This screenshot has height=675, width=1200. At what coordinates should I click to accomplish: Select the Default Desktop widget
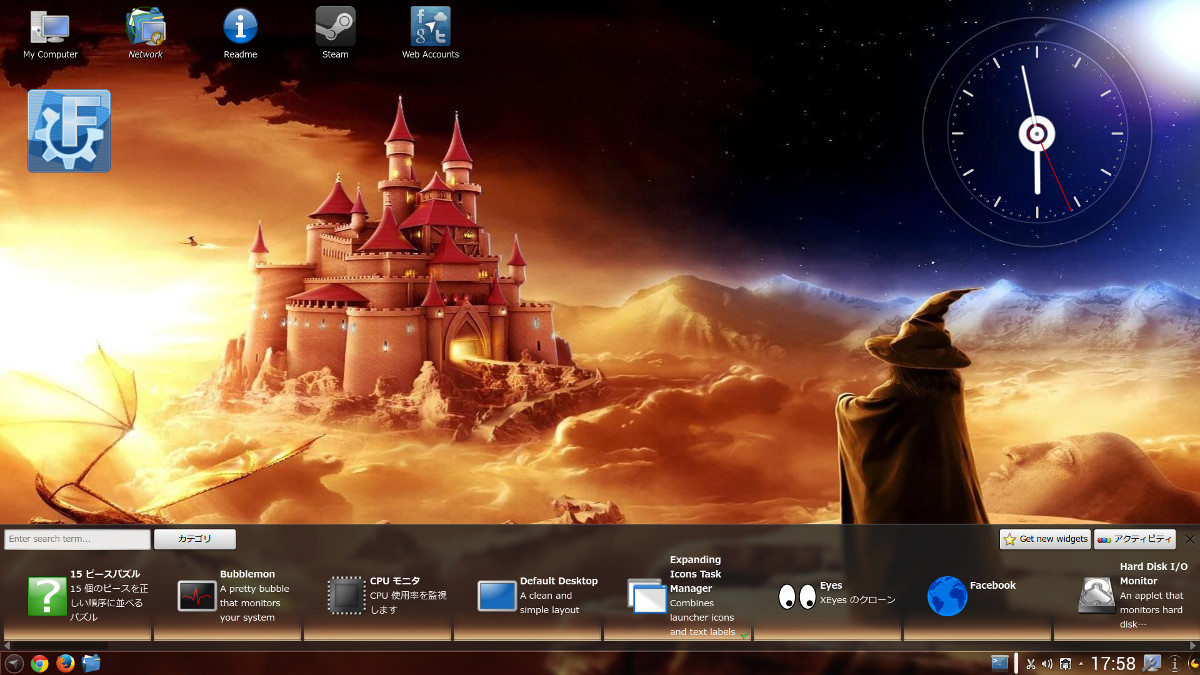[527, 596]
